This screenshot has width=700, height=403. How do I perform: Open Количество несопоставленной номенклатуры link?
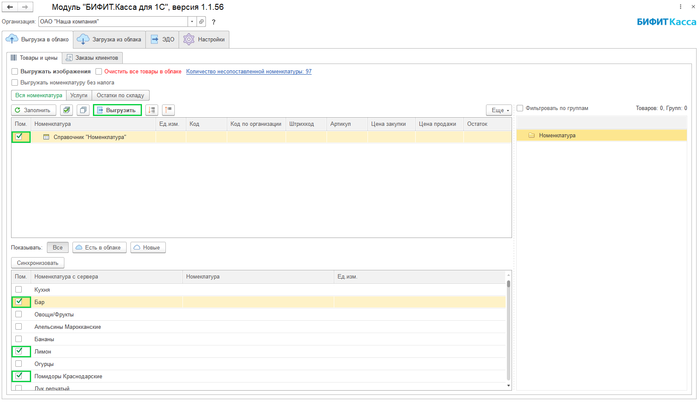click(x=249, y=71)
